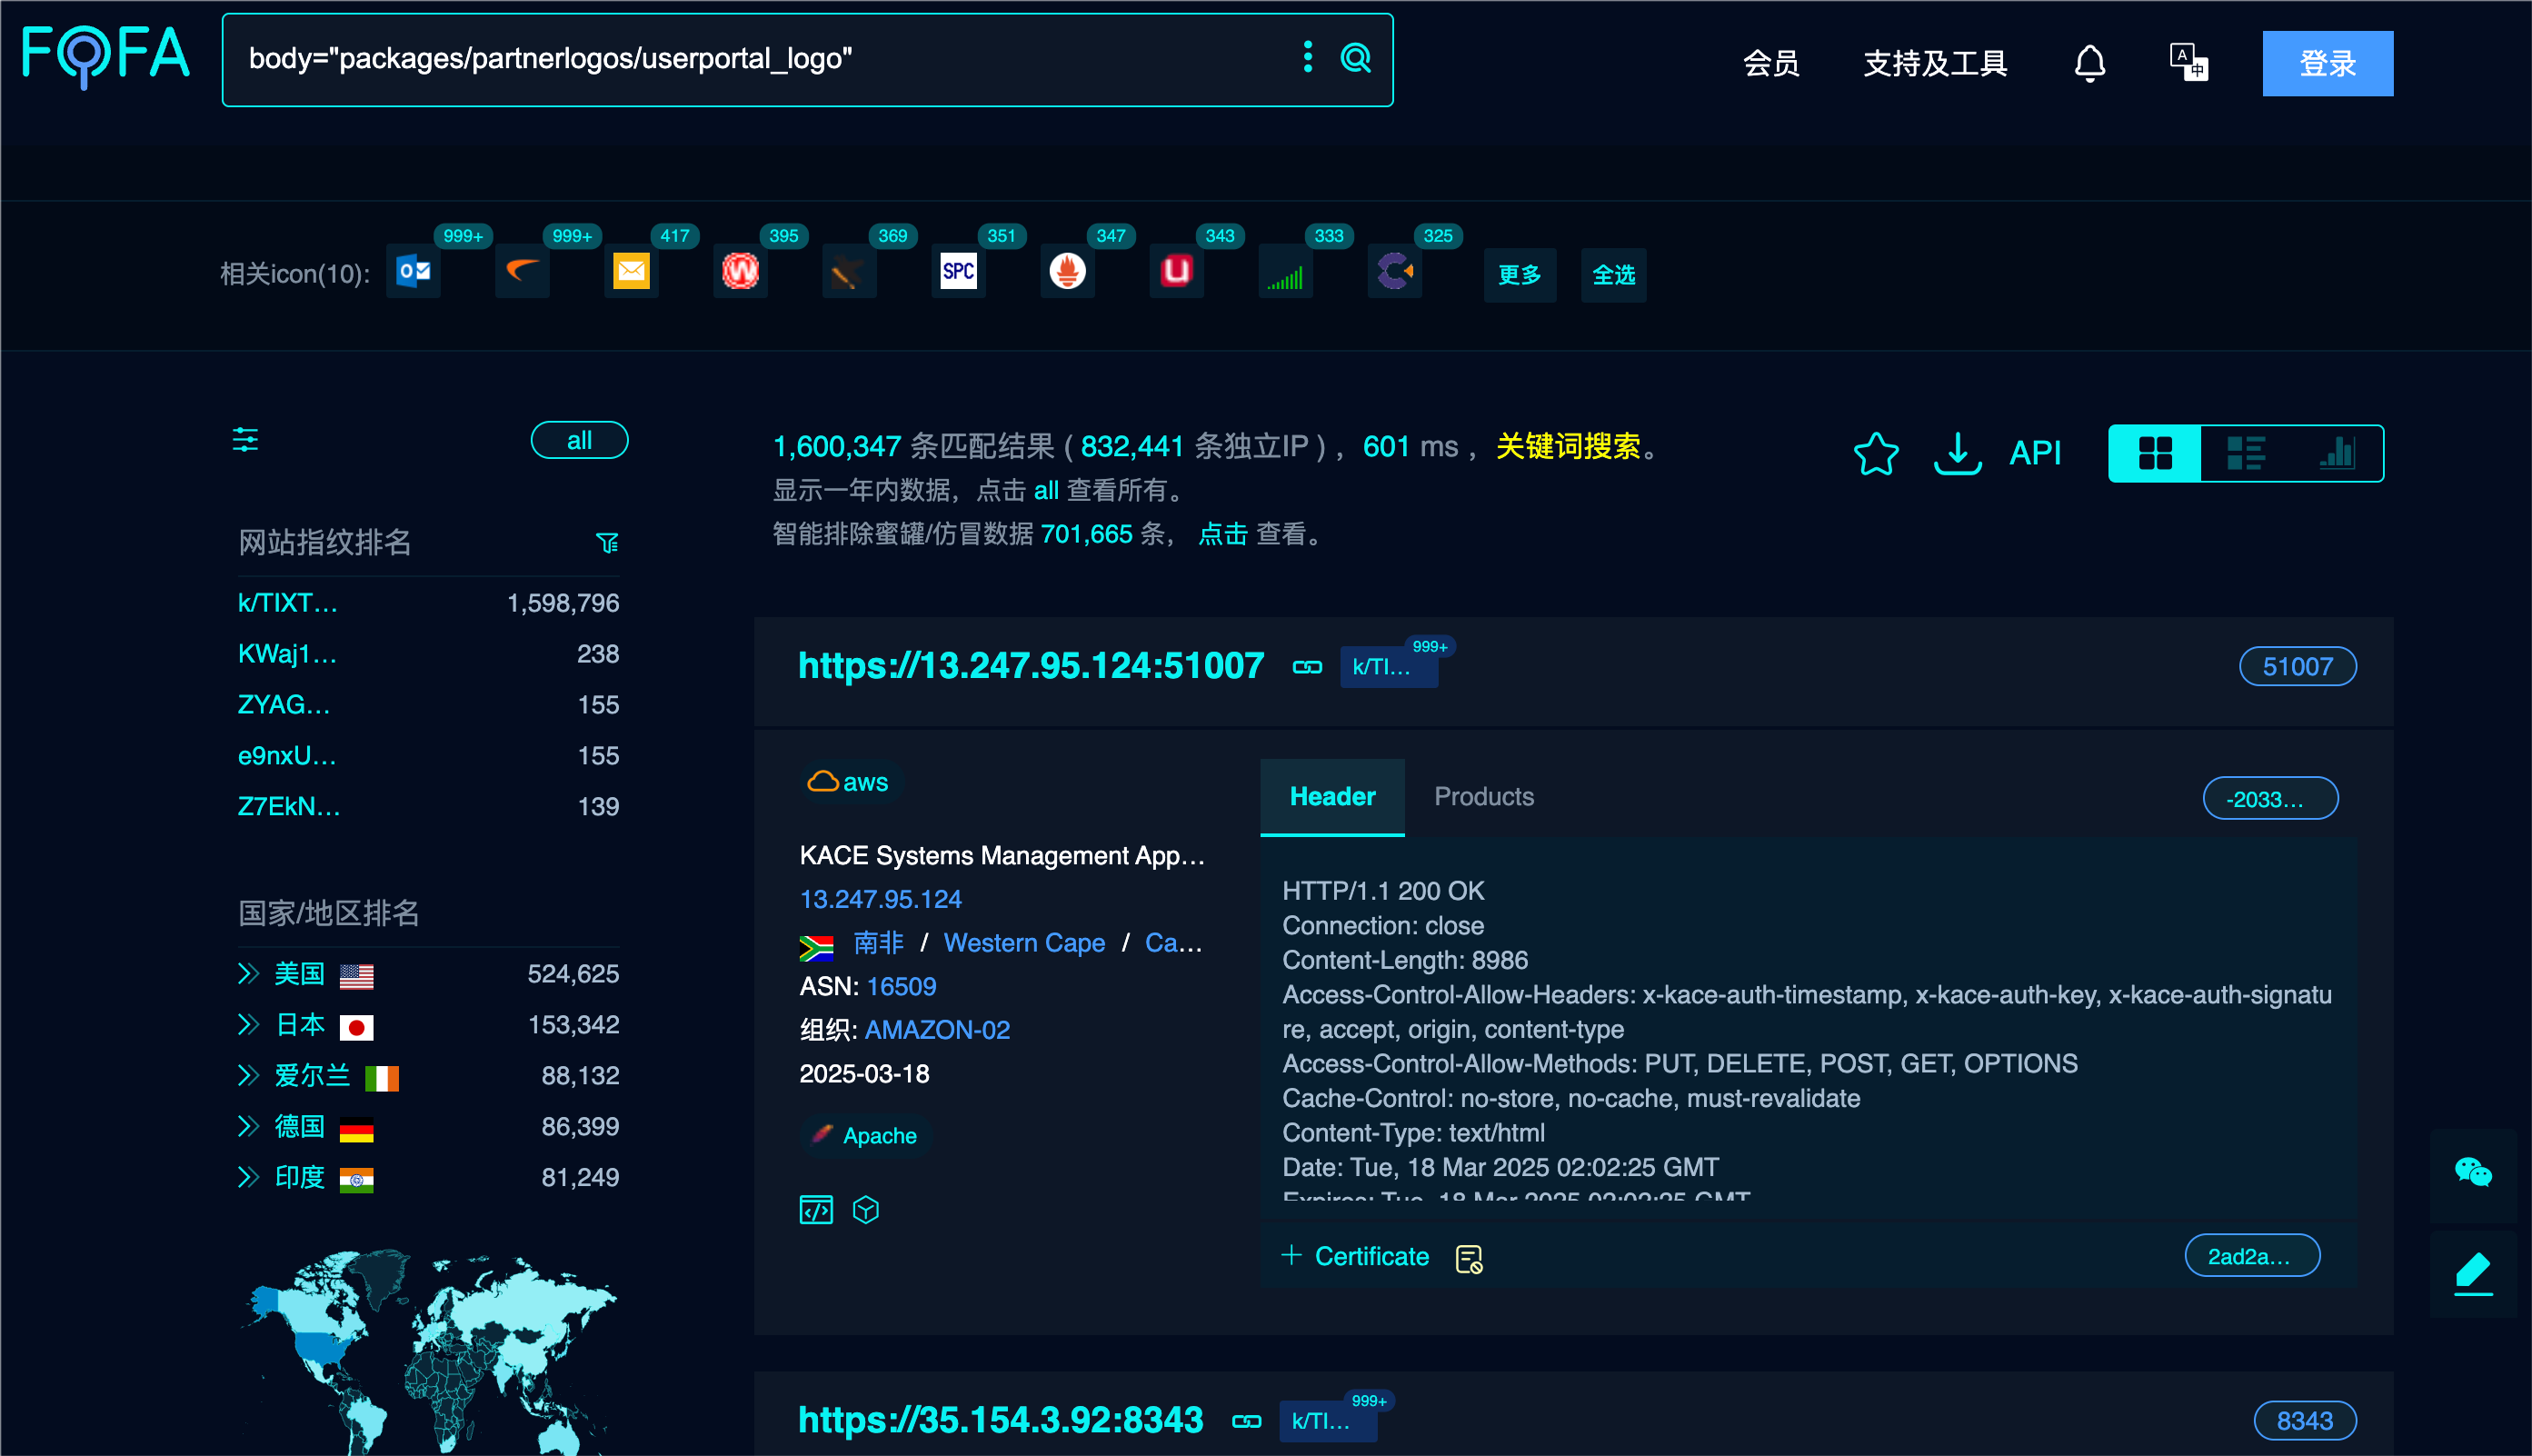Click the fingerprint ranking filter icon
The width and height of the screenshot is (2532, 1456).
607,543
